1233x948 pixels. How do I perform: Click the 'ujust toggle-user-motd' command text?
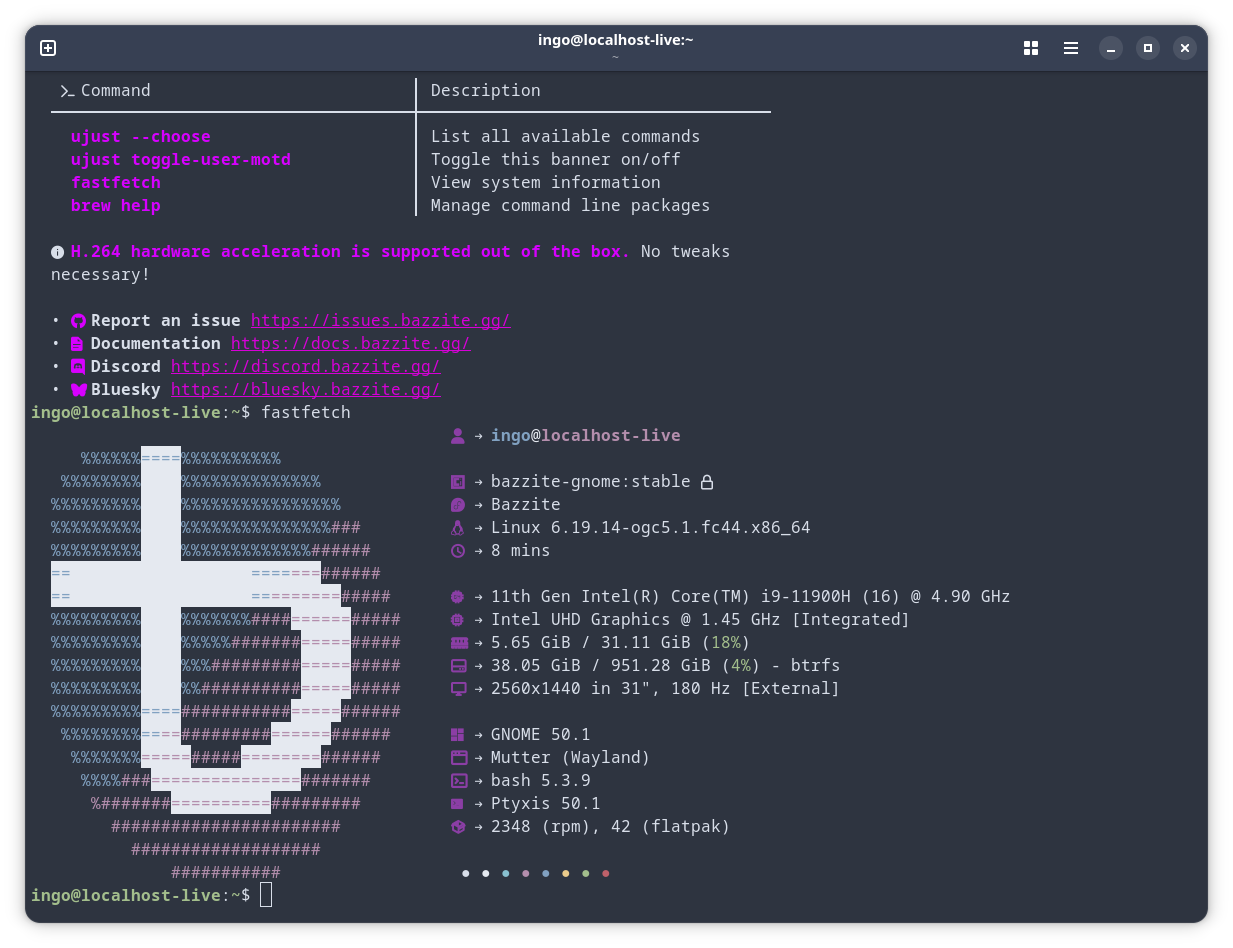click(181, 160)
